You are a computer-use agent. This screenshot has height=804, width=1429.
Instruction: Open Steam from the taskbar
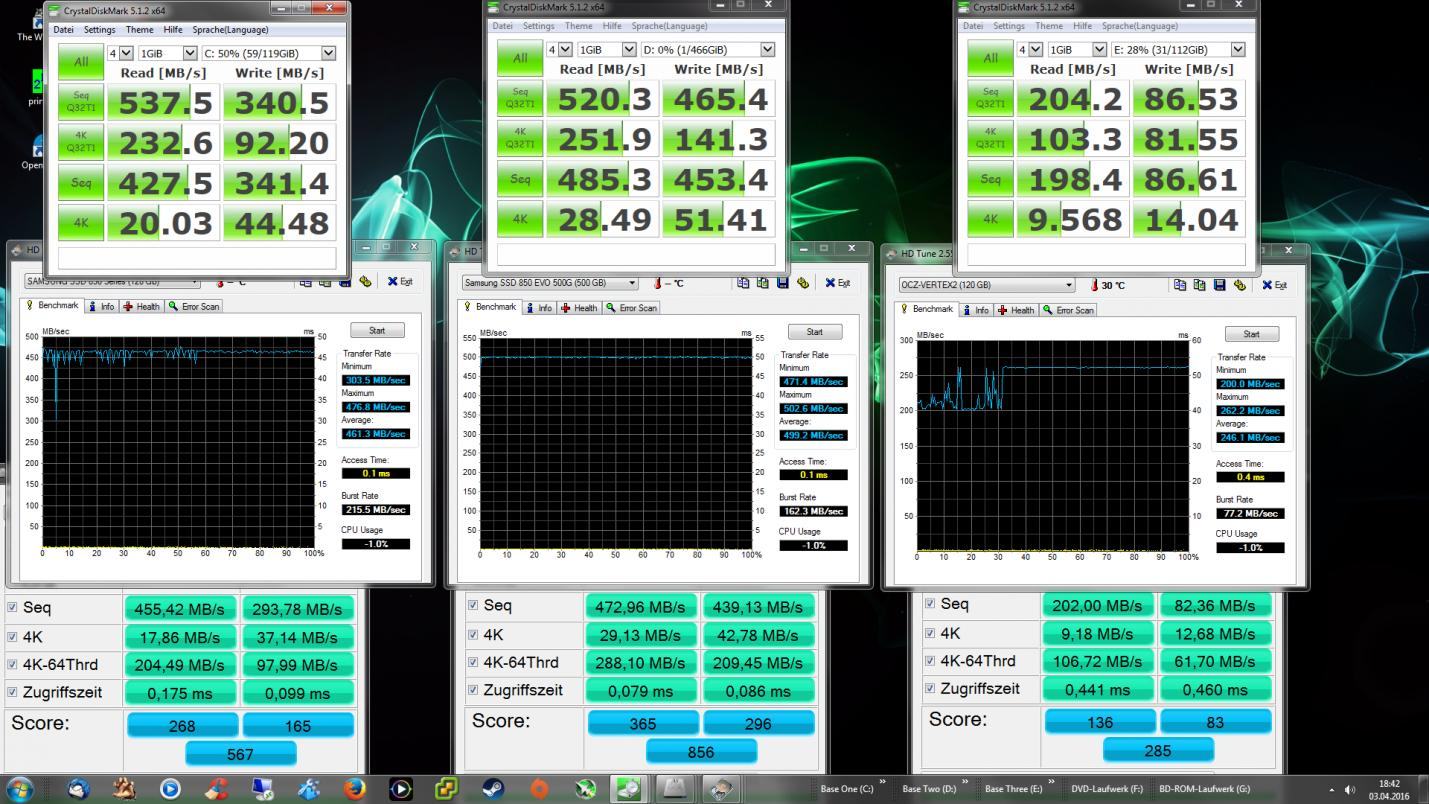pos(493,788)
